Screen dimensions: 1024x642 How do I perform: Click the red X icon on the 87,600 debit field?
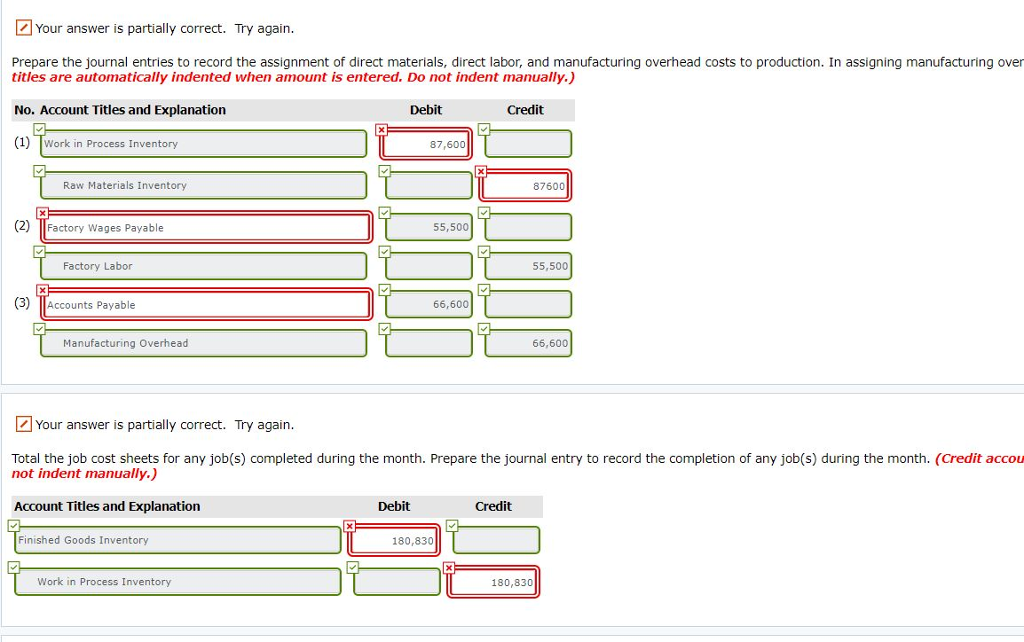[x=381, y=129]
